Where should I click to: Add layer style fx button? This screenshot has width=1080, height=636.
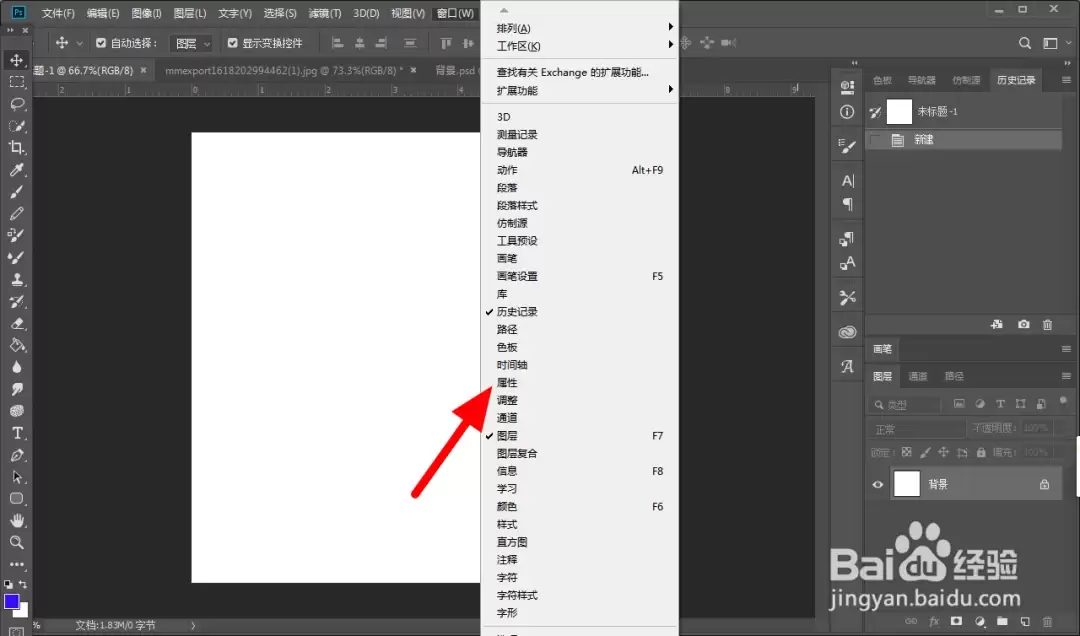click(x=934, y=621)
